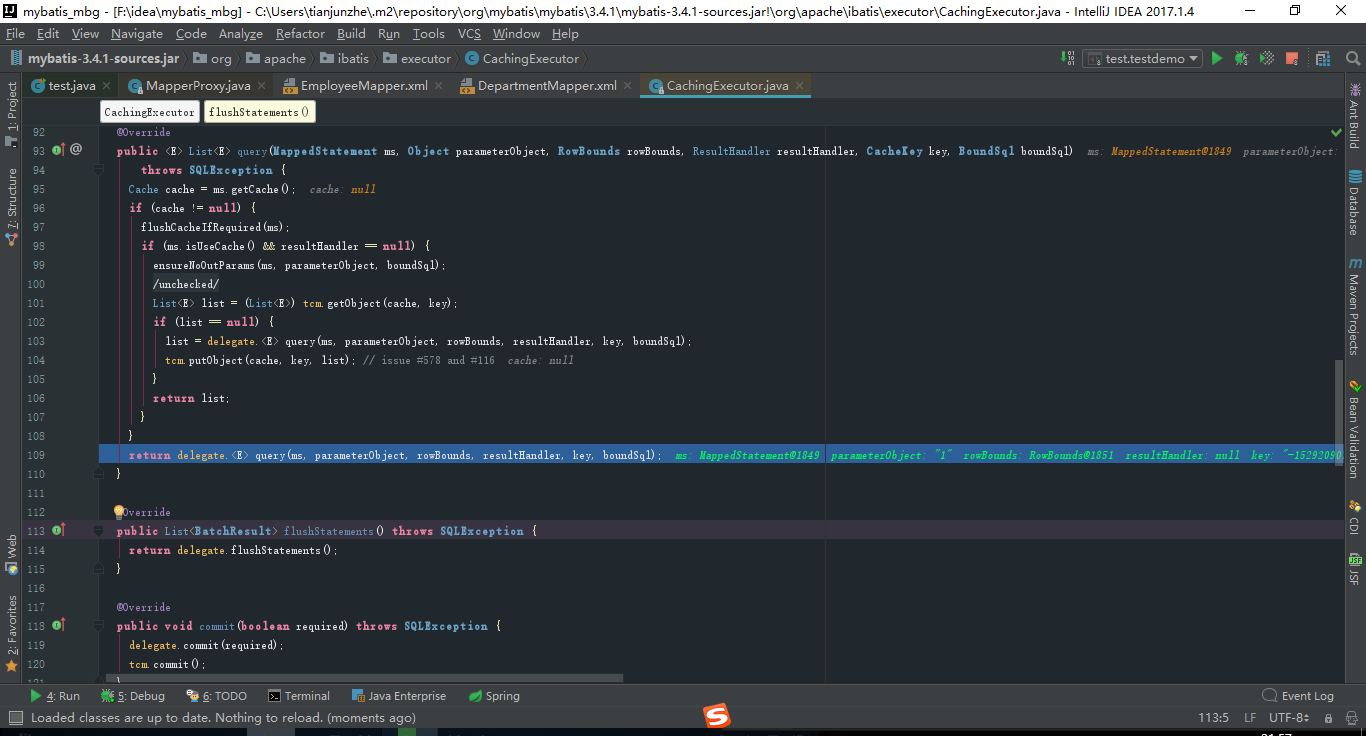The height and width of the screenshot is (736, 1366).
Task: Stop the running process
Action: pyautogui.click(x=1291, y=58)
